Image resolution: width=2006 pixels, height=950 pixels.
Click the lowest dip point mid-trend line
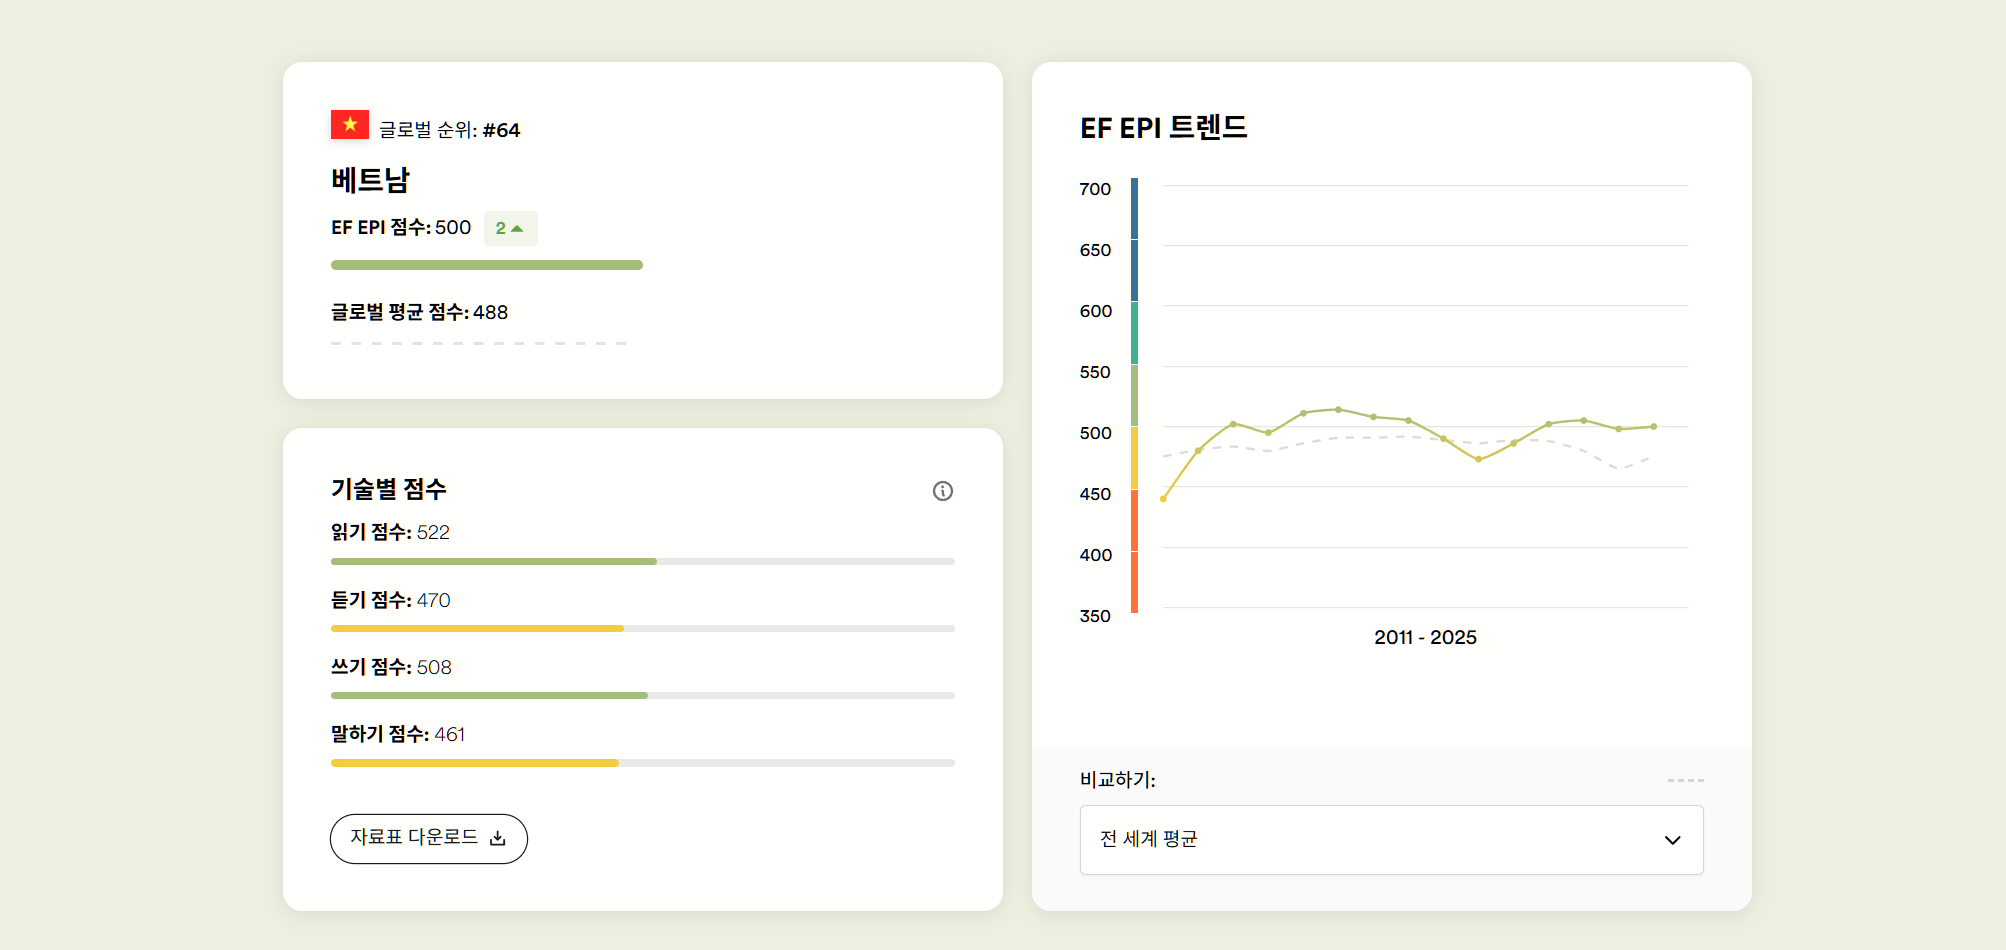coord(1478,460)
